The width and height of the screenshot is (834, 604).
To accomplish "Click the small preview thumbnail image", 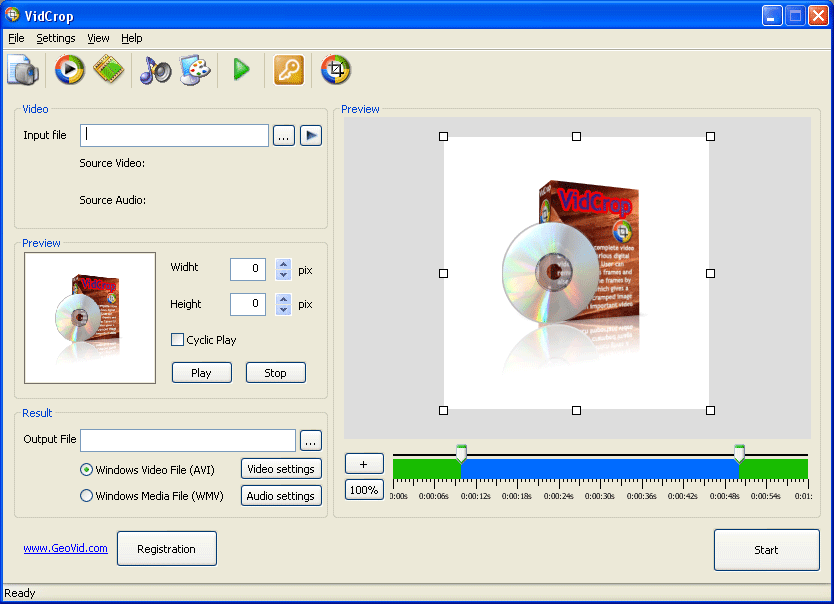I will (90, 318).
